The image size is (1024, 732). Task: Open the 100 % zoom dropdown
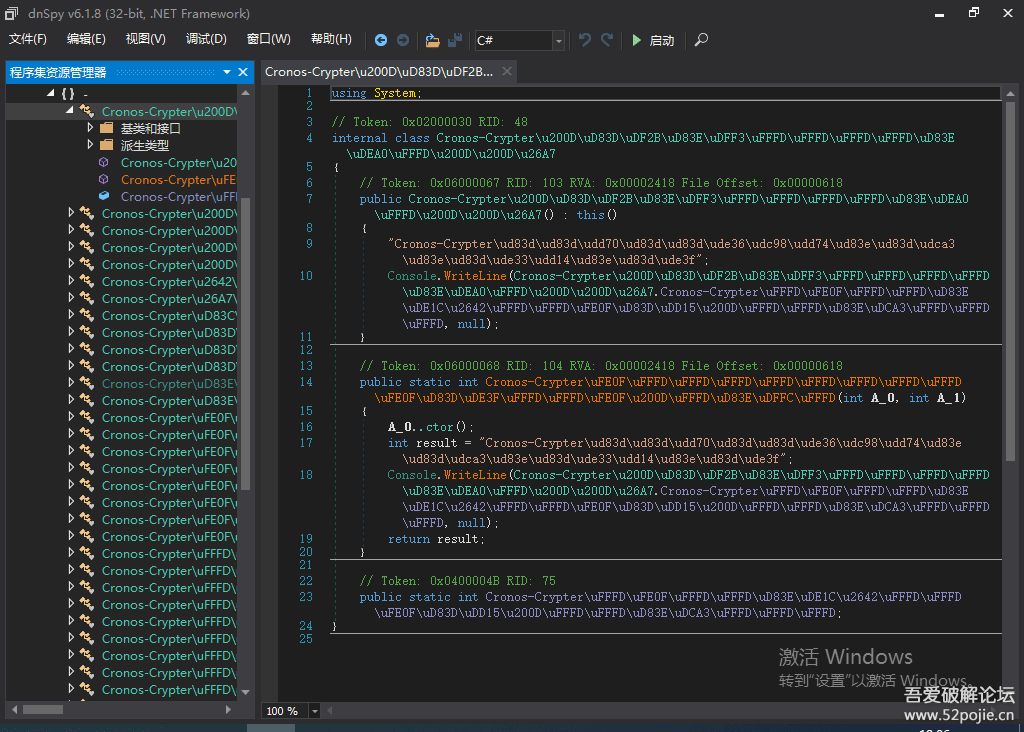point(315,711)
